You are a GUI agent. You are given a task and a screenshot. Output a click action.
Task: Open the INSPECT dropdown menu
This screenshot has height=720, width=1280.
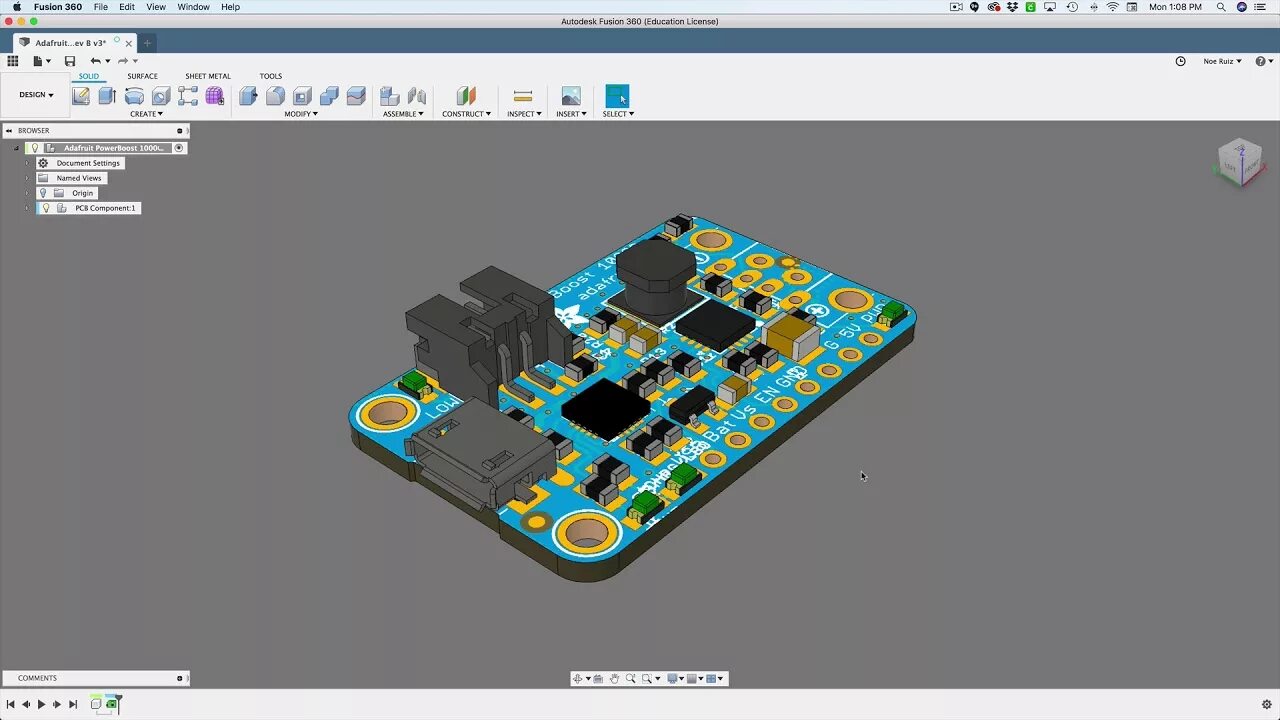(x=524, y=114)
